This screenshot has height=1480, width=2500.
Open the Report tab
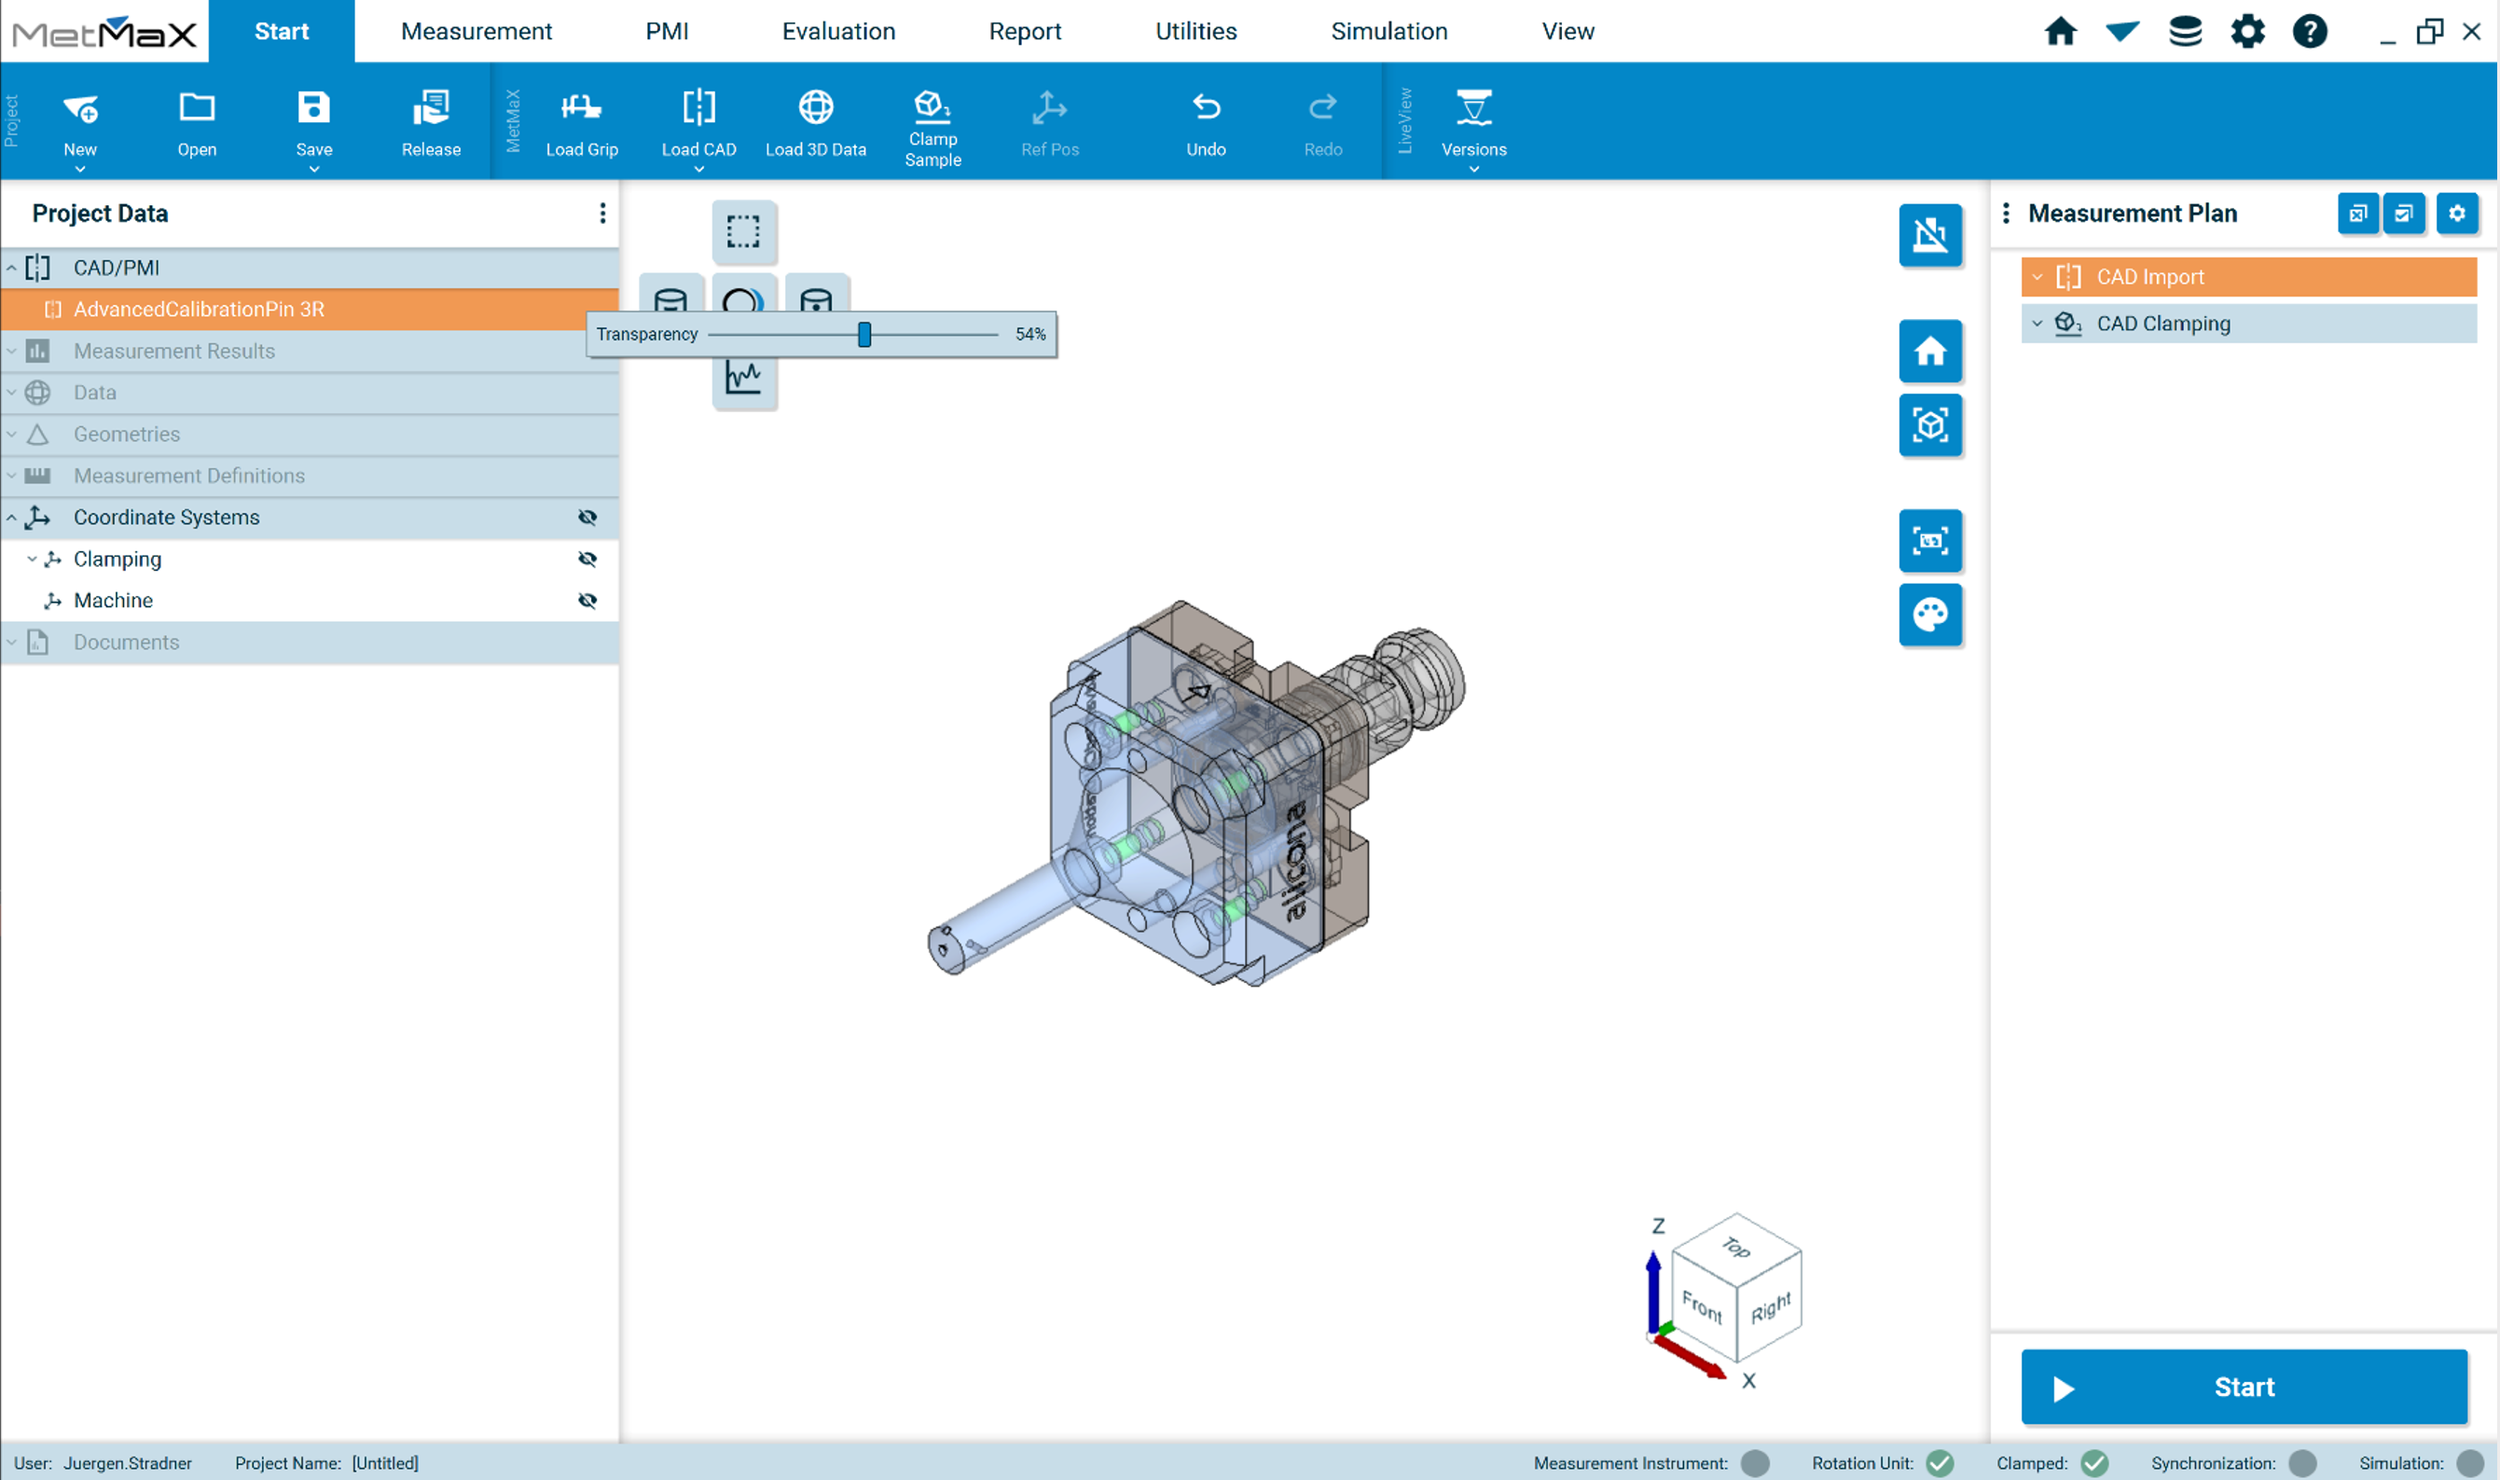click(x=1025, y=31)
